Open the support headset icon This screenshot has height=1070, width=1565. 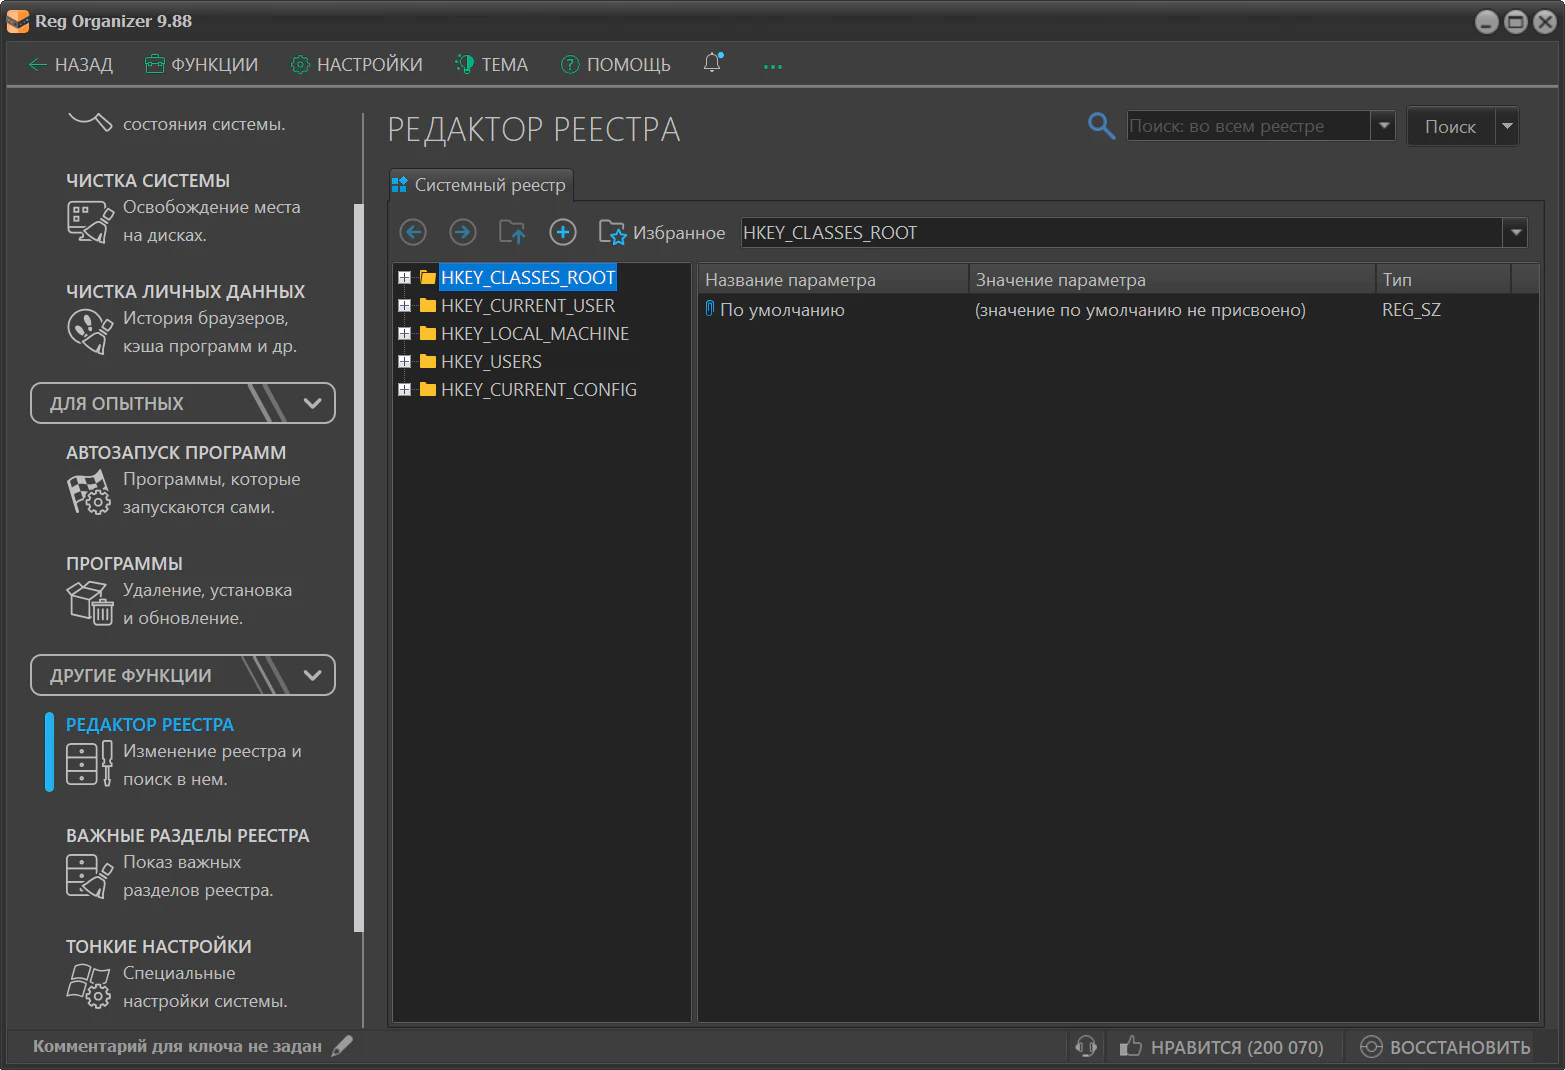[1086, 1047]
